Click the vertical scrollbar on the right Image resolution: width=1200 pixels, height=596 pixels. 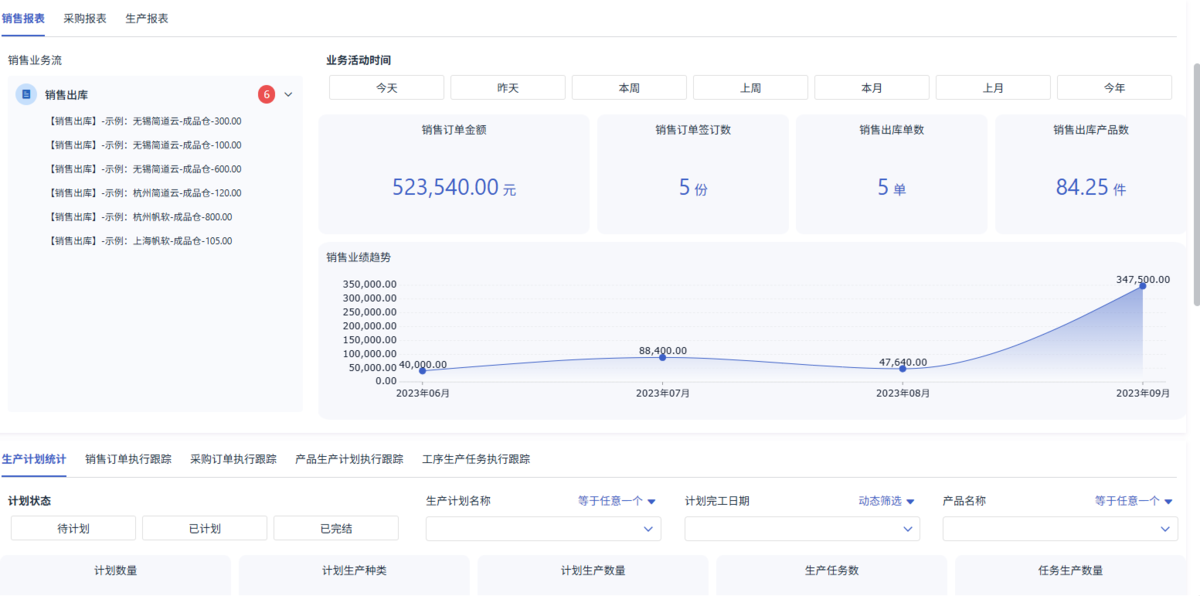click(x=1194, y=180)
